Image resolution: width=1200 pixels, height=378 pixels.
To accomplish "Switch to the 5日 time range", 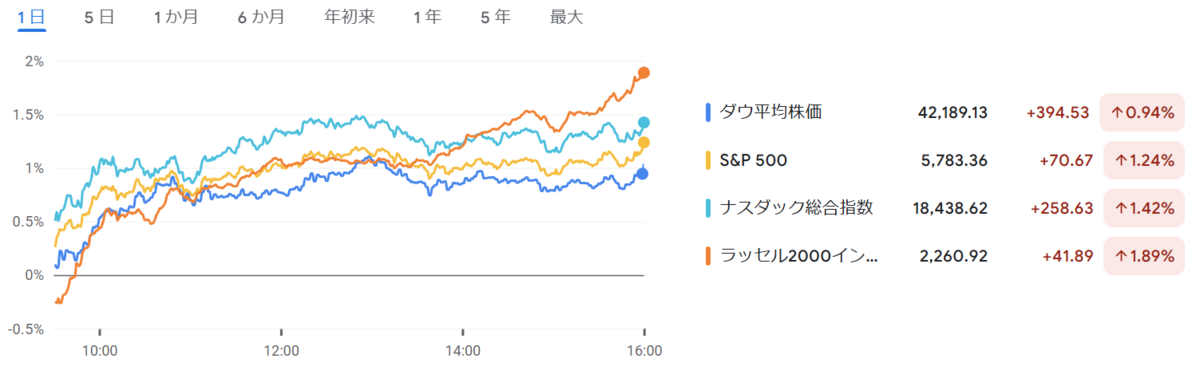I will [x=100, y=17].
